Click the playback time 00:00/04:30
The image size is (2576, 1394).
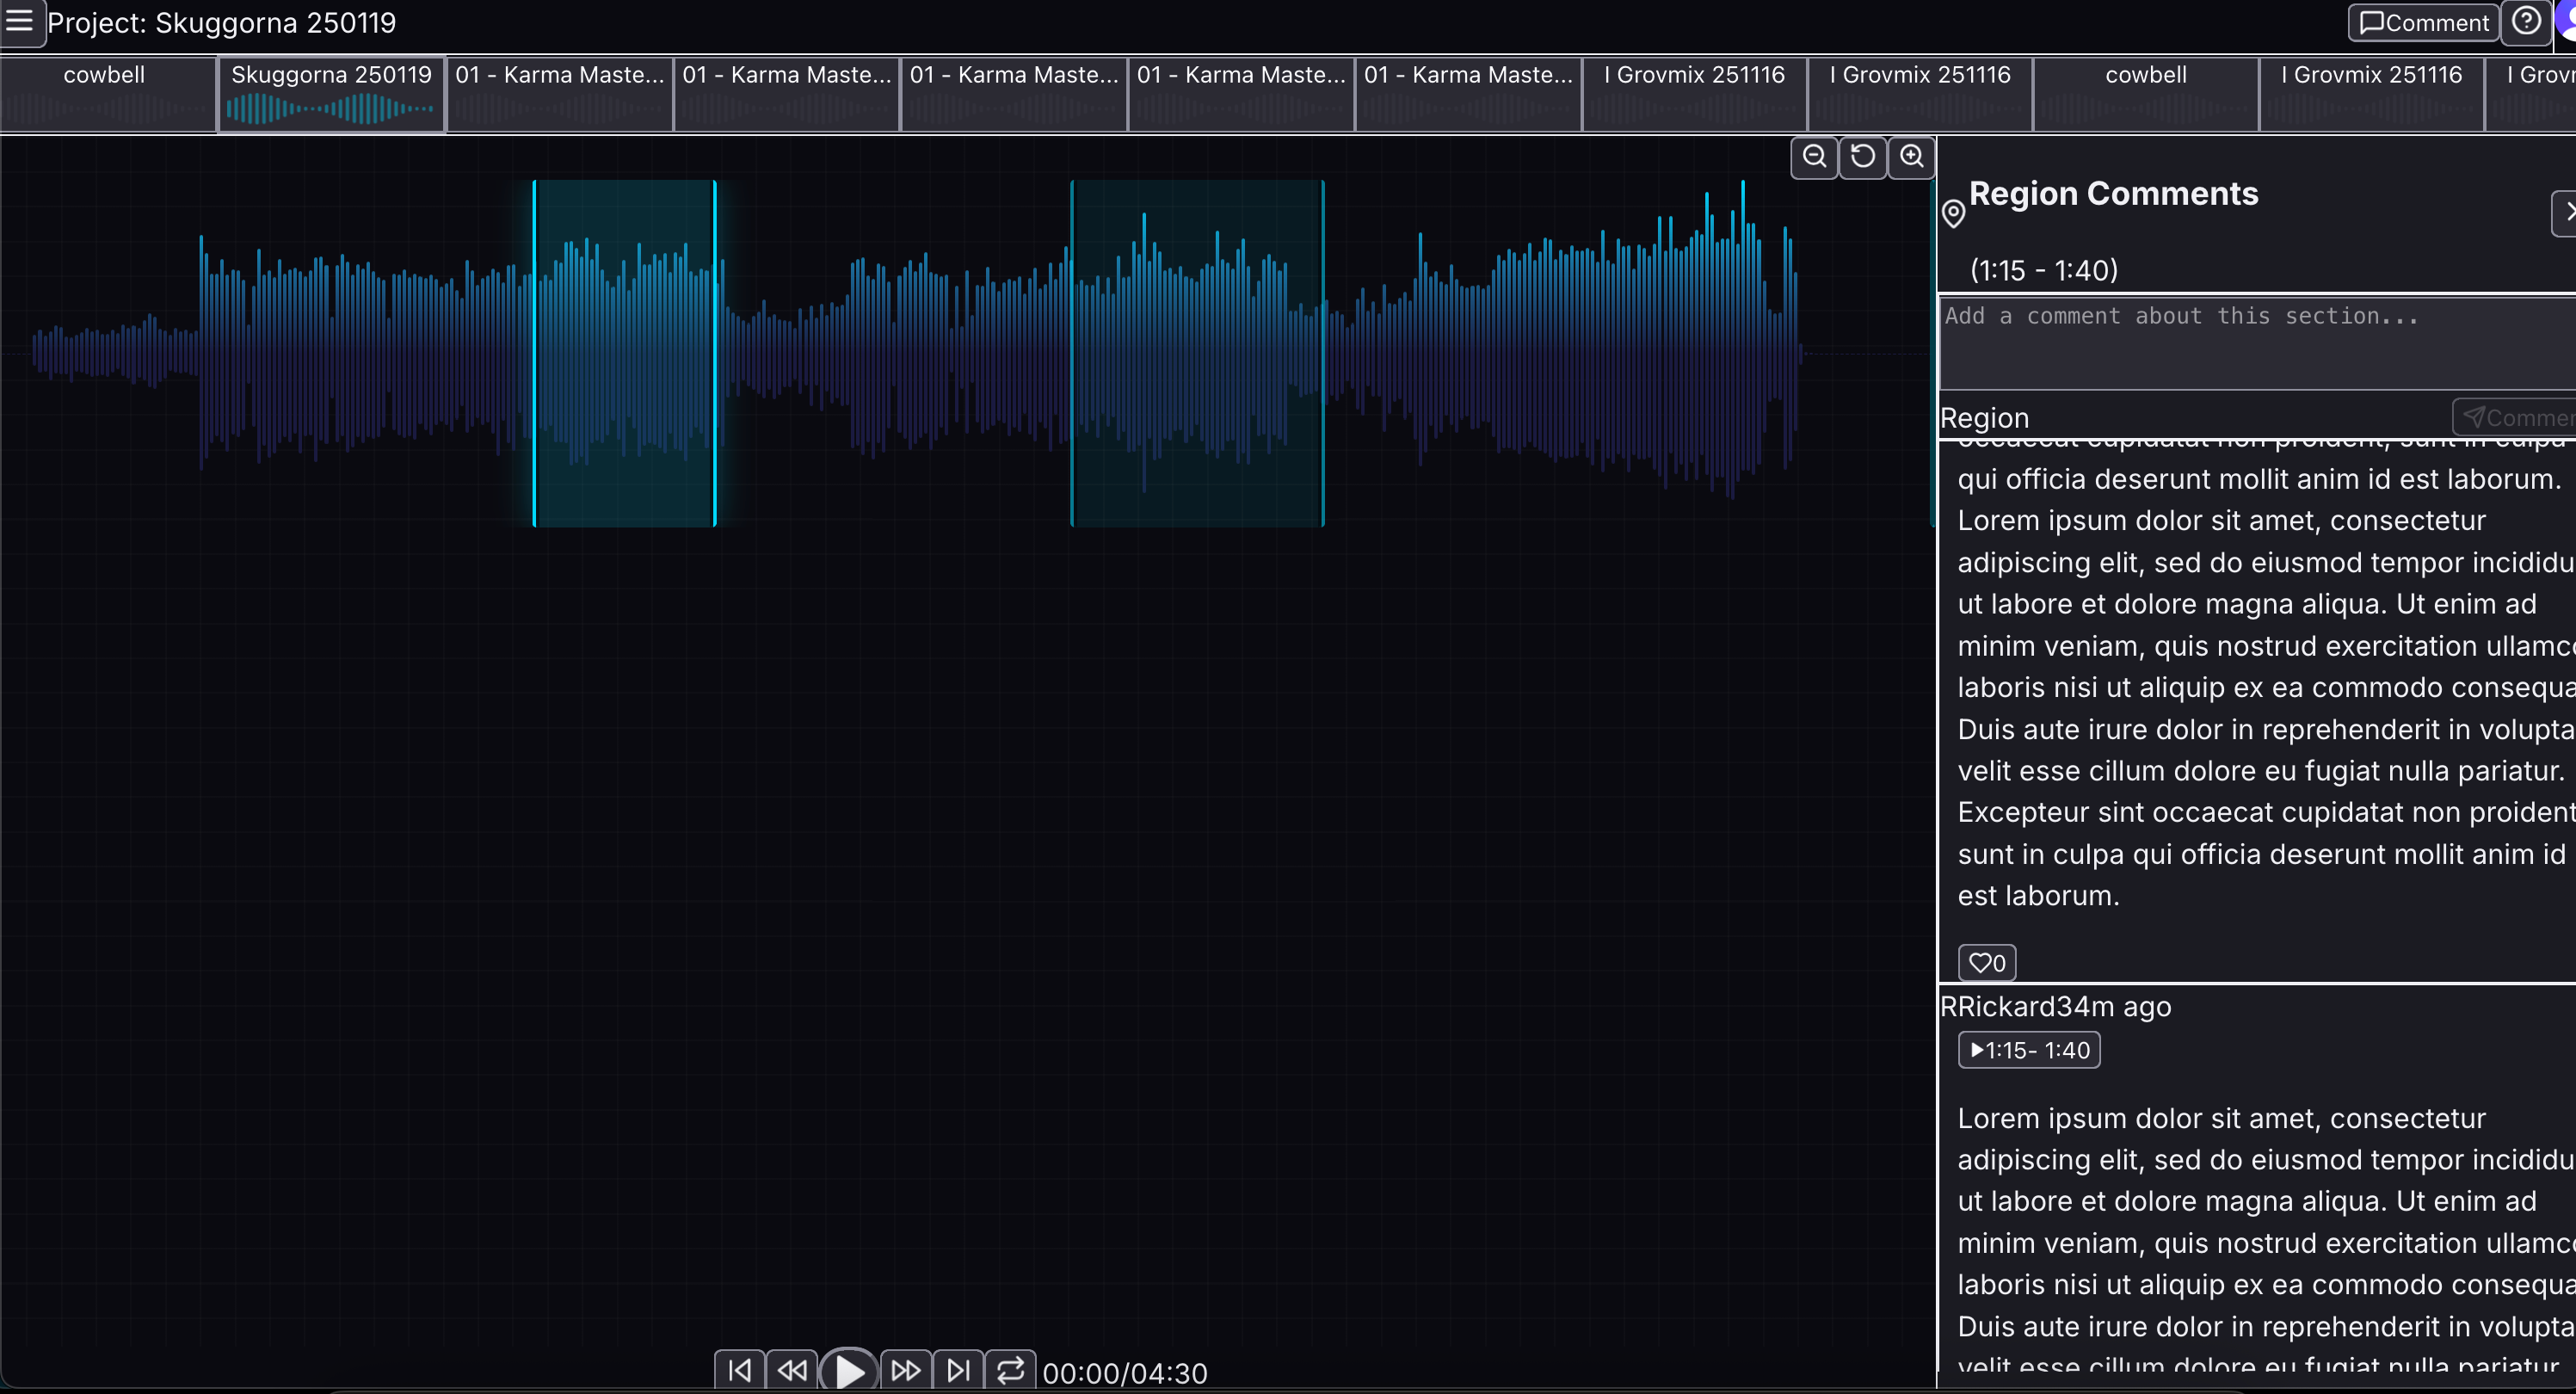point(1125,1373)
